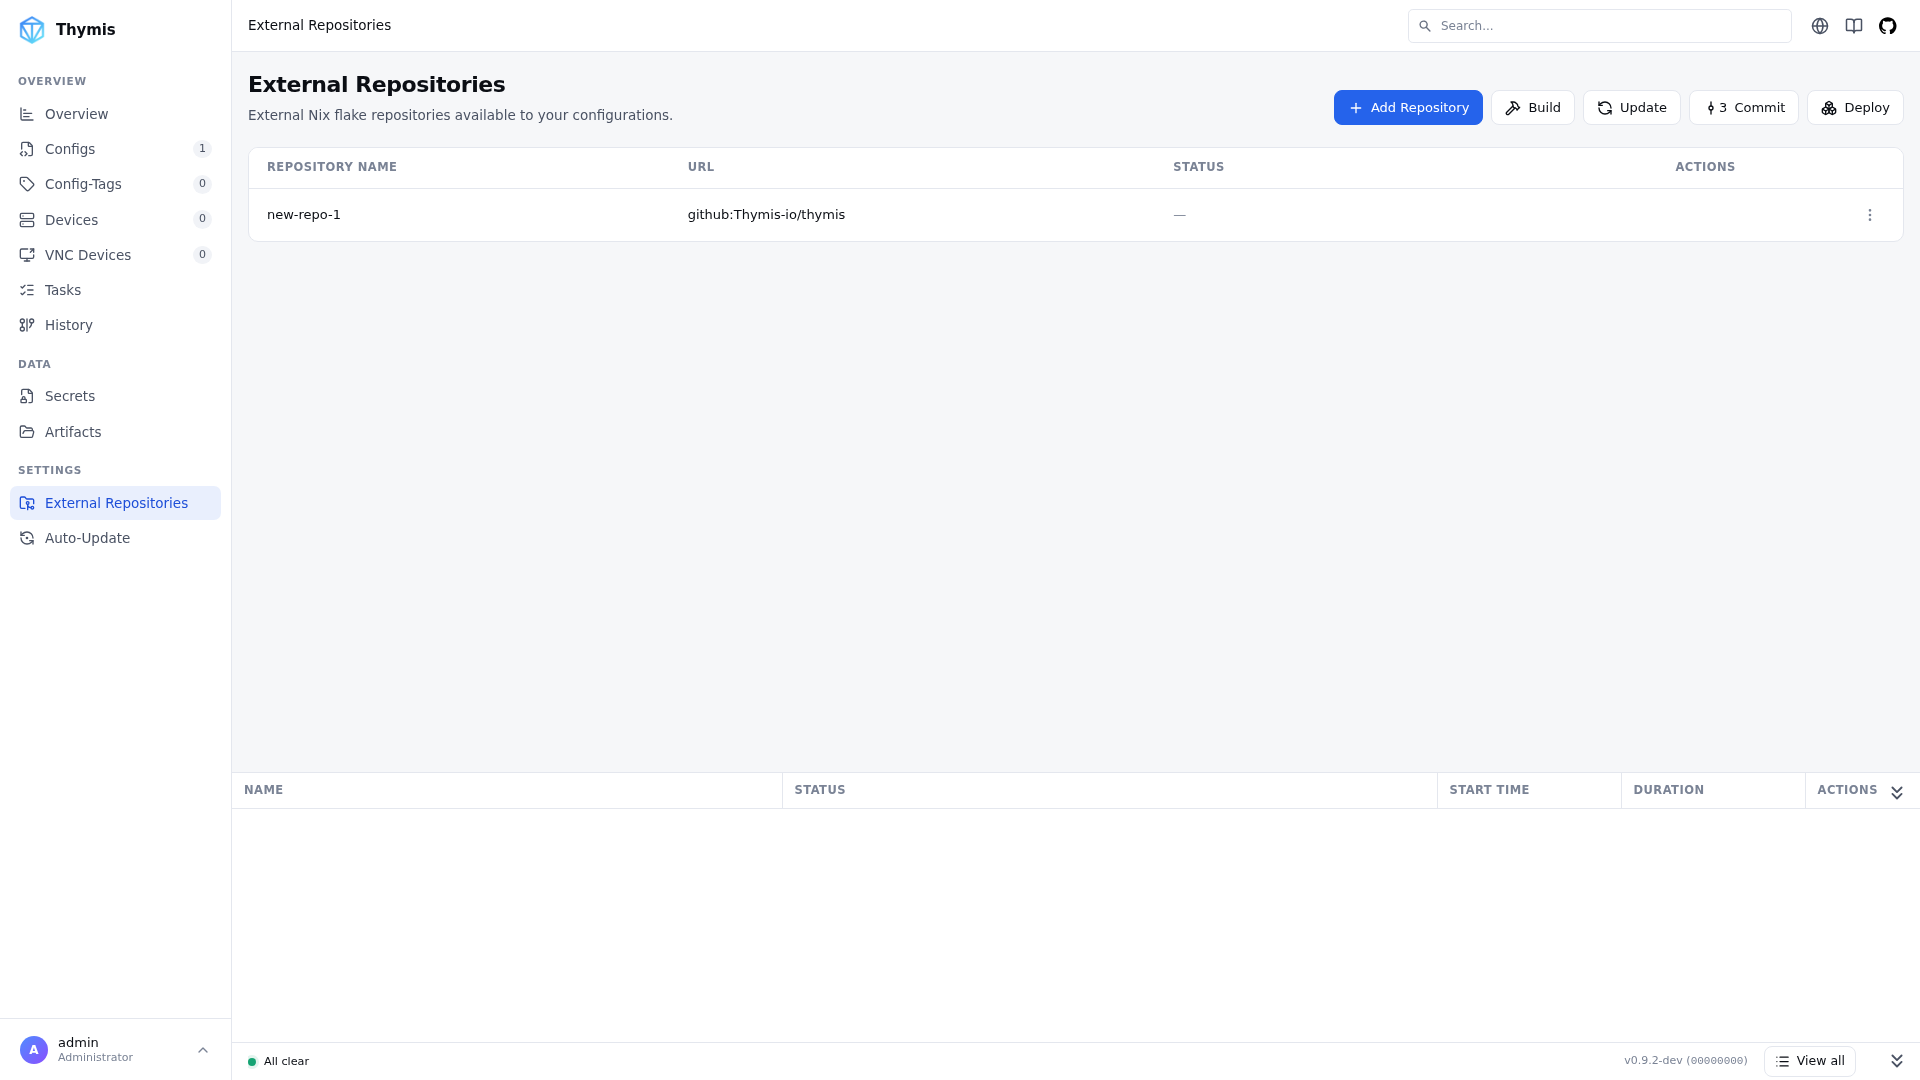This screenshot has height=1080, width=1920.
Task: Go to Configs in sidebar
Action: coord(115,149)
